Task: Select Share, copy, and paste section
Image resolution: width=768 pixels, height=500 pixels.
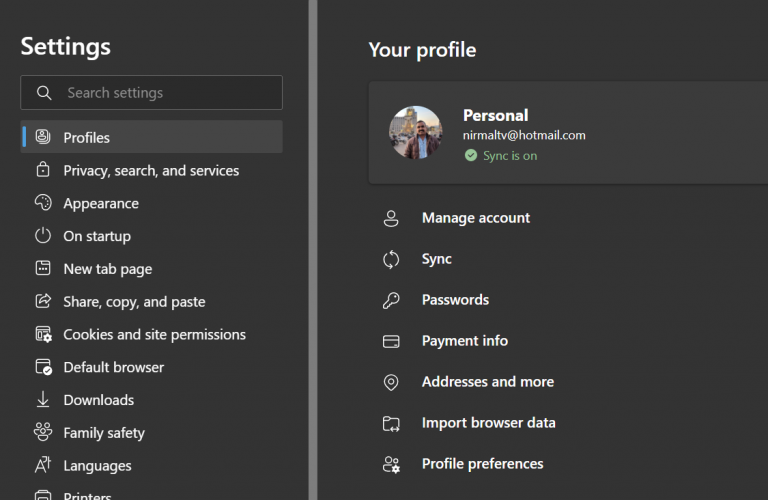Action: pos(134,302)
